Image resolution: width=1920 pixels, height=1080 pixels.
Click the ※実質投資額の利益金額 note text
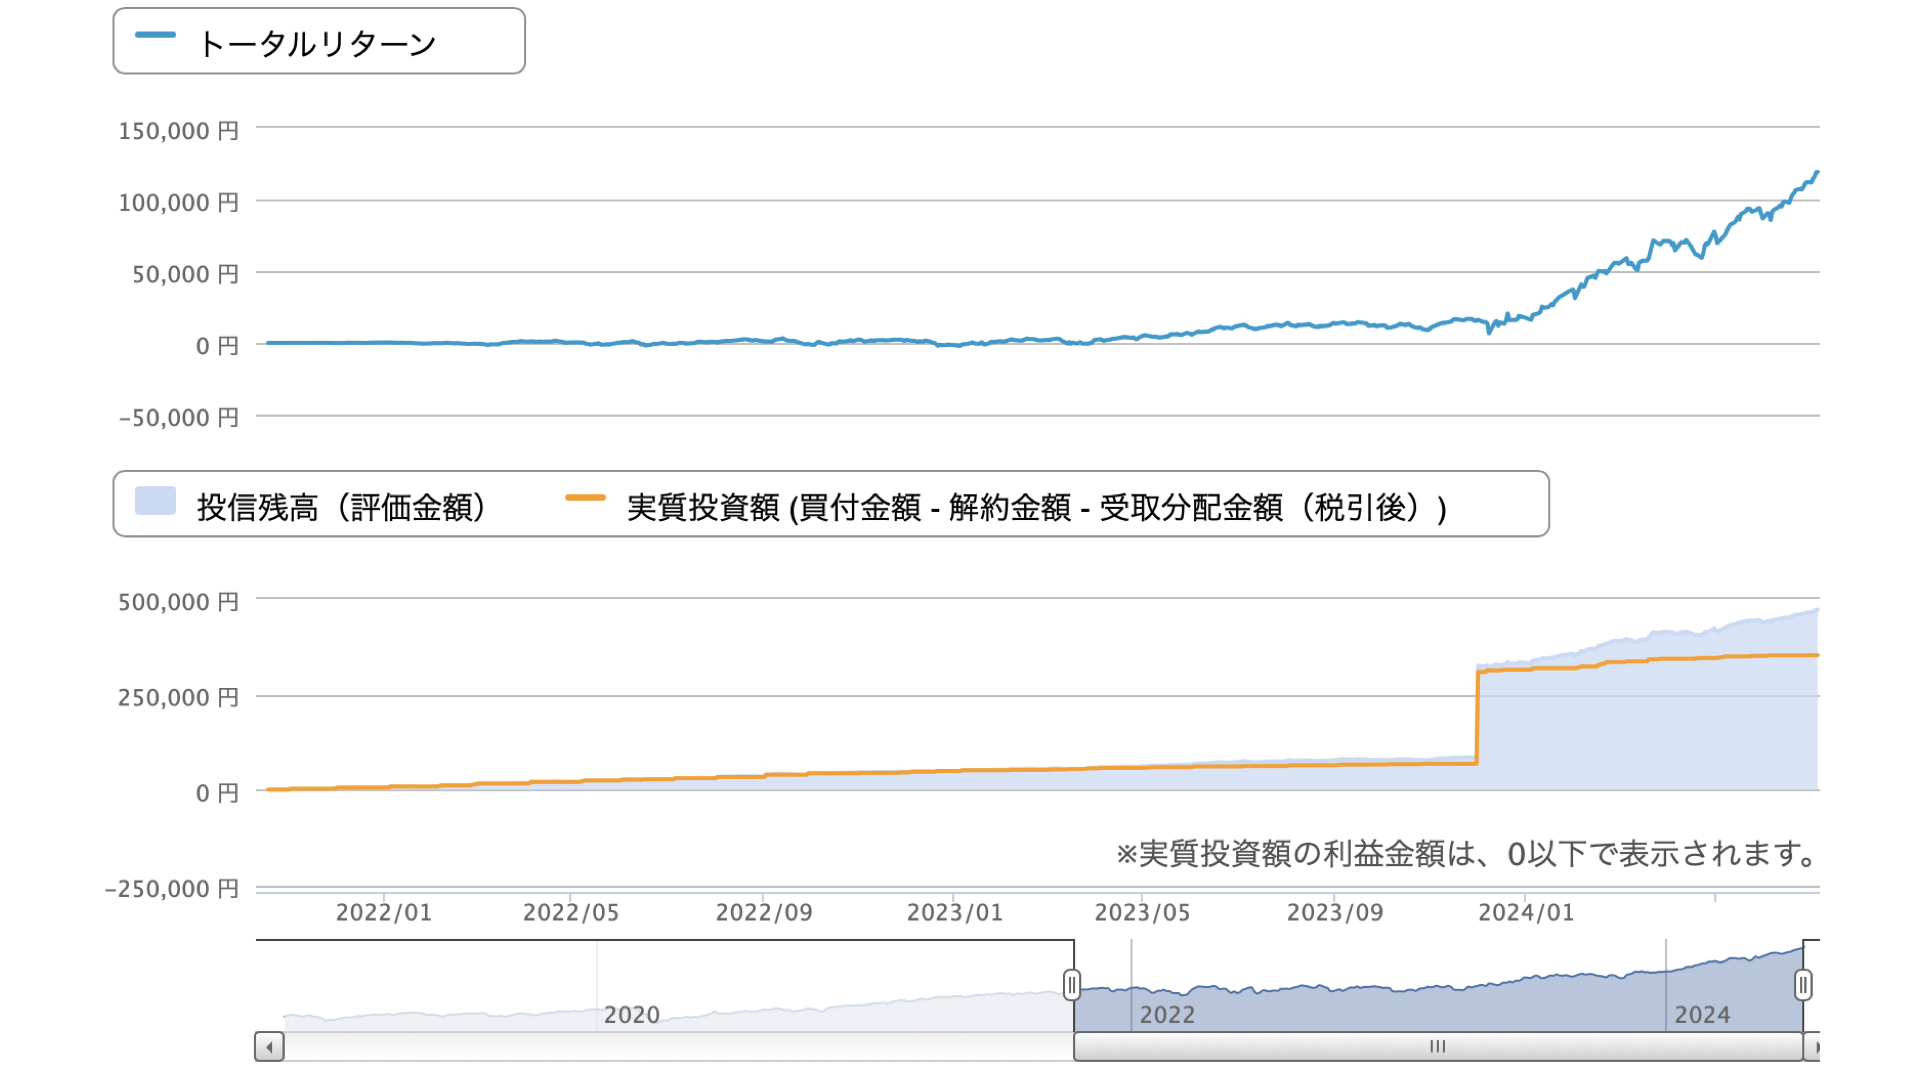pyautogui.click(x=1466, y=854)
